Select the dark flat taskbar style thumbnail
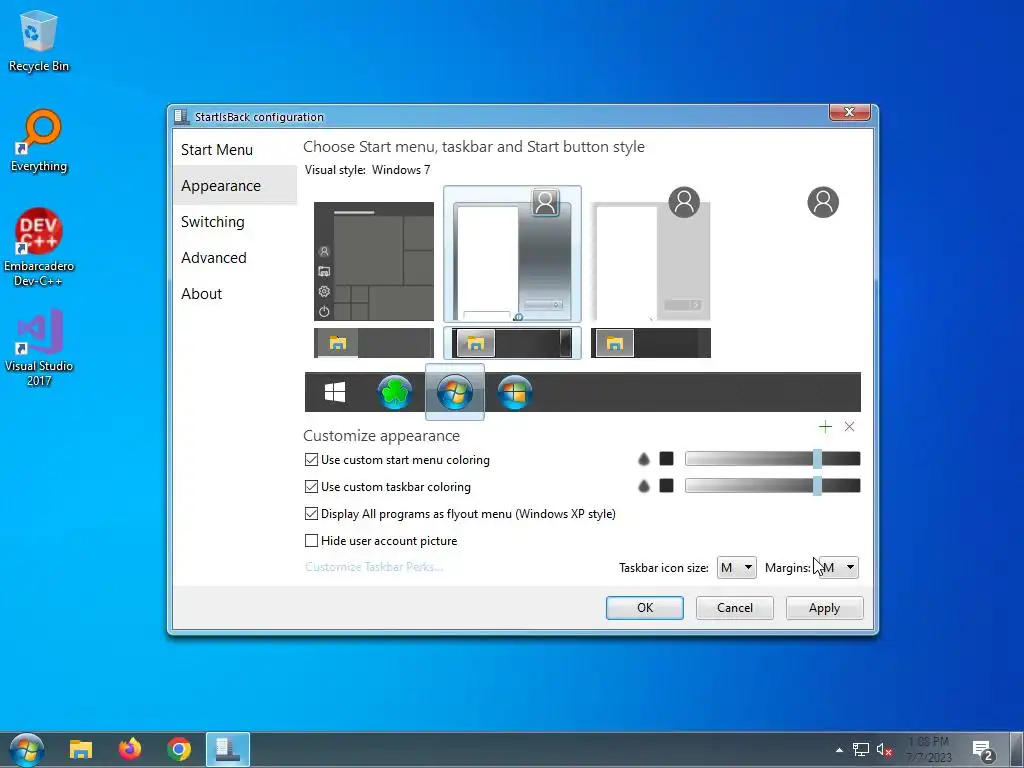 (374, 343)
